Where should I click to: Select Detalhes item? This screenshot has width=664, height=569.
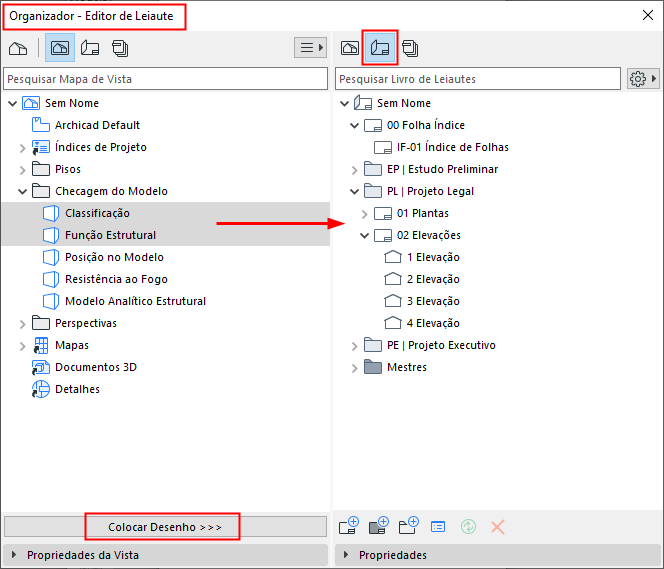(x=77, y=389)
